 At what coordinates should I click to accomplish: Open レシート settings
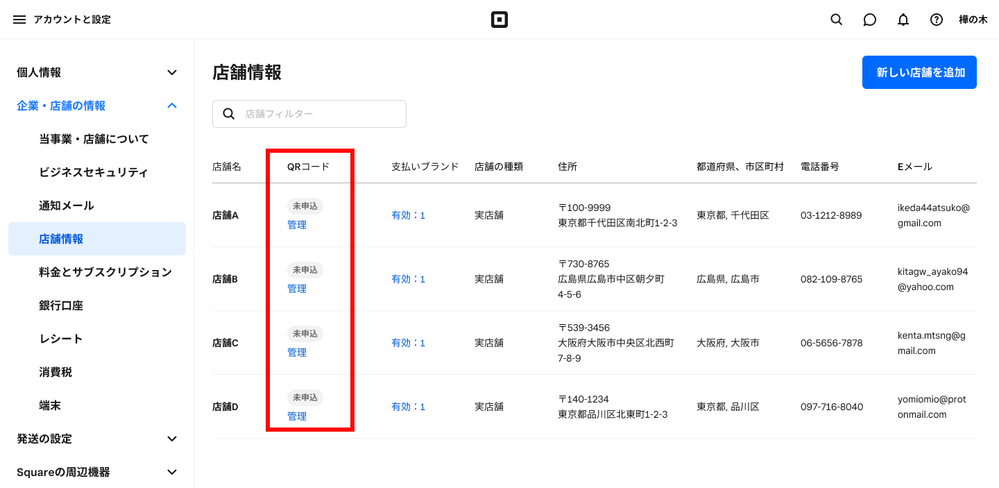pos(61,339)
